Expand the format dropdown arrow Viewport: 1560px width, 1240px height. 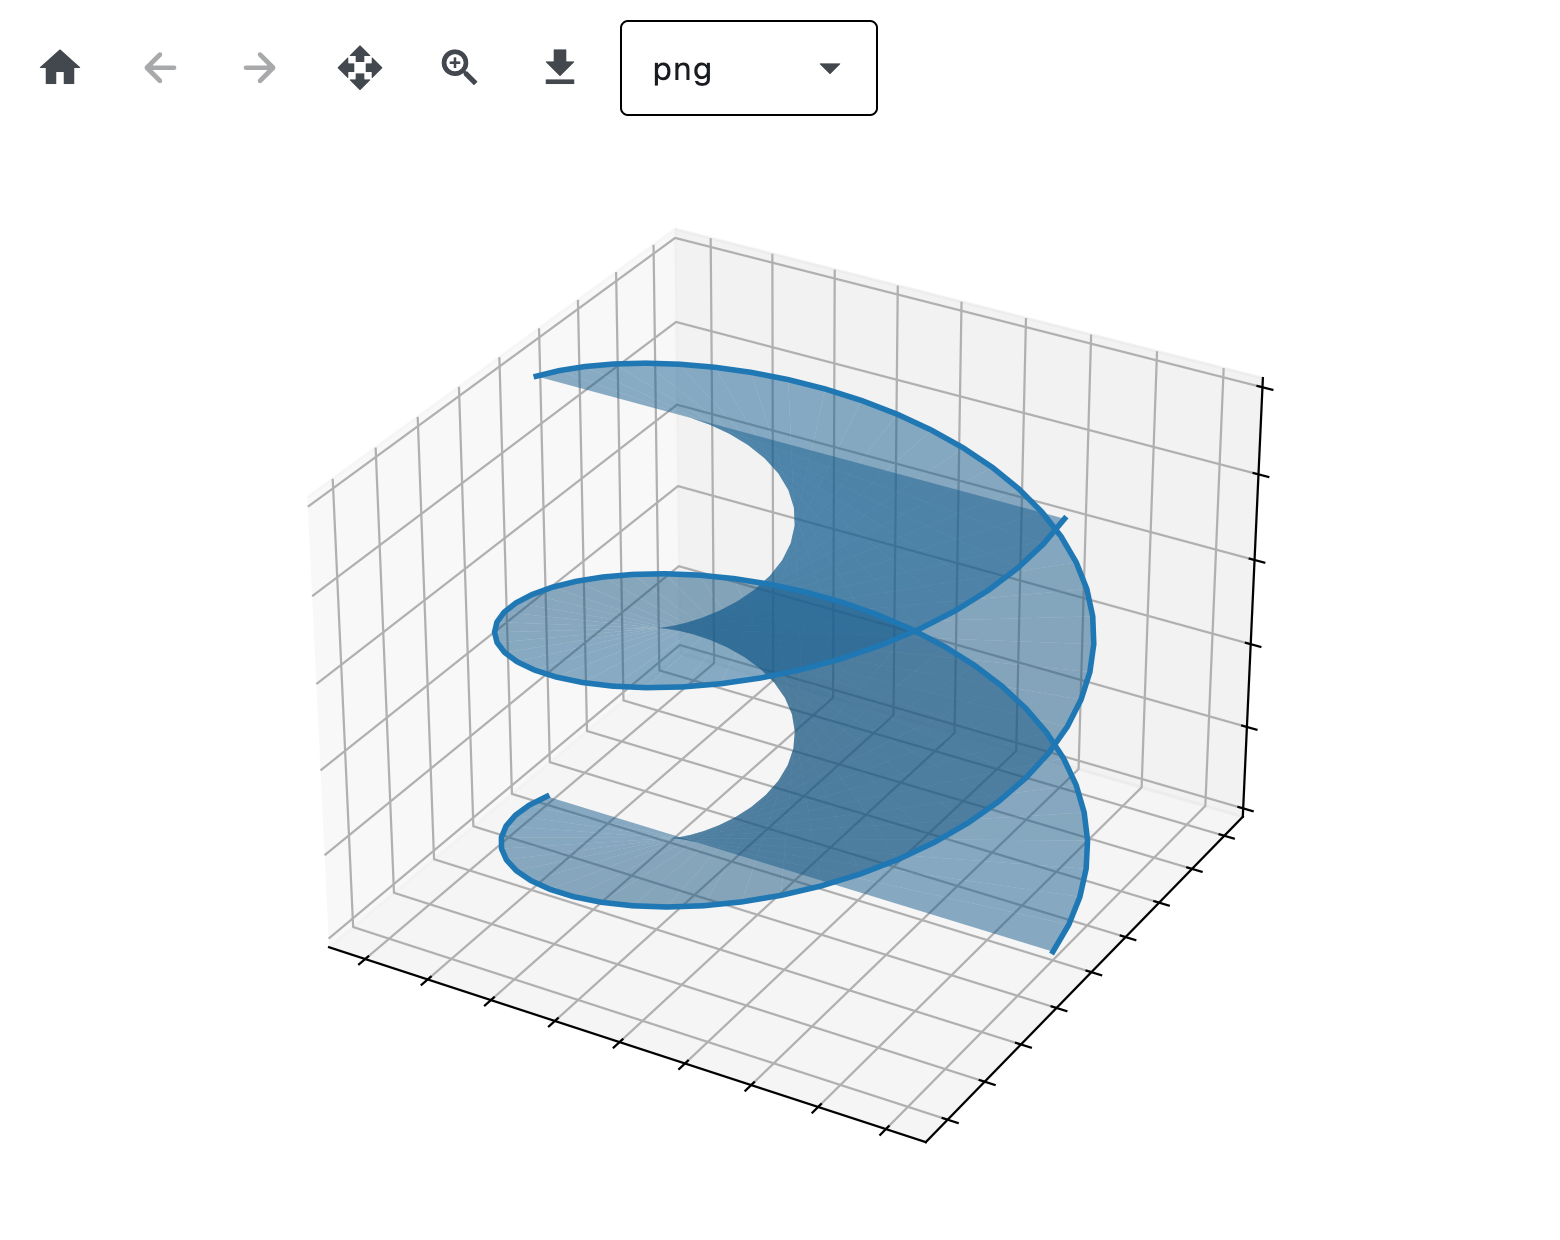[829, 69]
